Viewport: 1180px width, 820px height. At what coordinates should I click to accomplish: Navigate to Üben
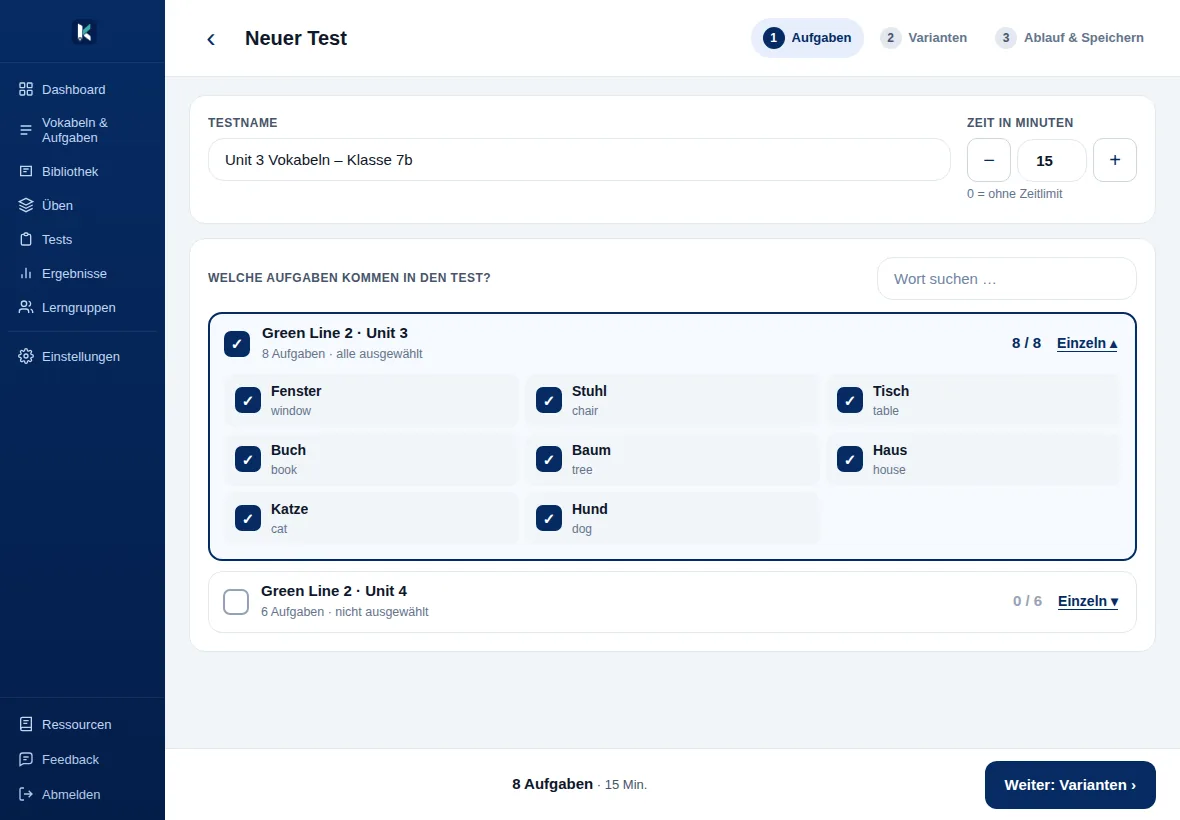pyautogui.click(x=82, y=205)
